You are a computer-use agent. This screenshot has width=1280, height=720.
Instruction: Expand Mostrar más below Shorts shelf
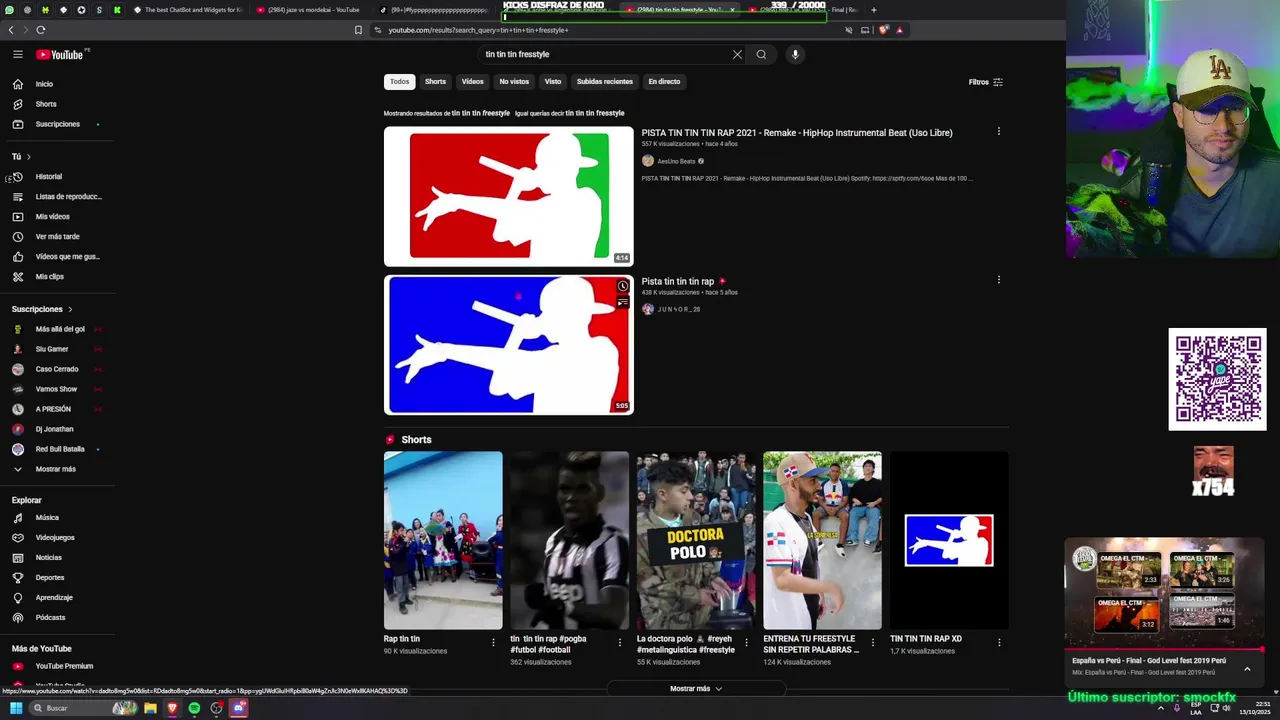point(696,688)
